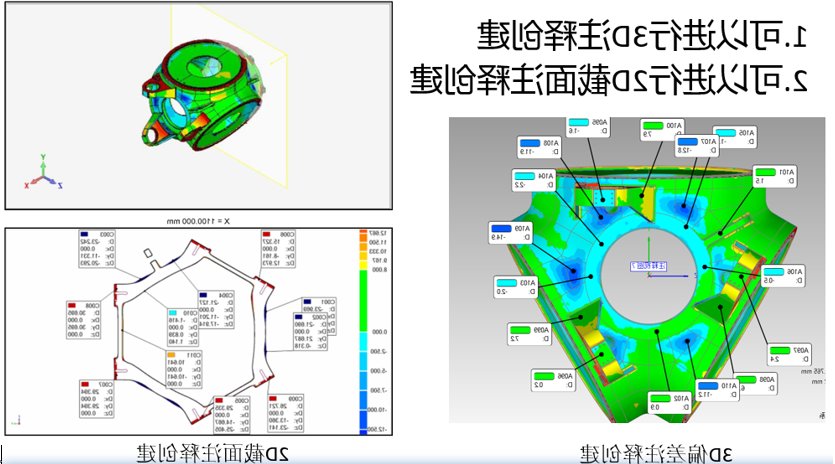
Task: Select the A109 deviation label
Action: click(x=512, y=232)
